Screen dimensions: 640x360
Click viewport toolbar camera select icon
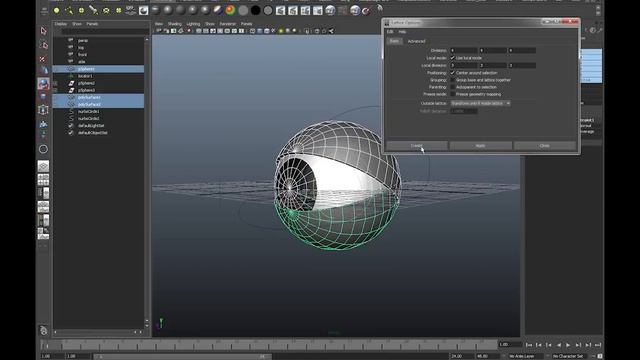(x=159, y=31)
